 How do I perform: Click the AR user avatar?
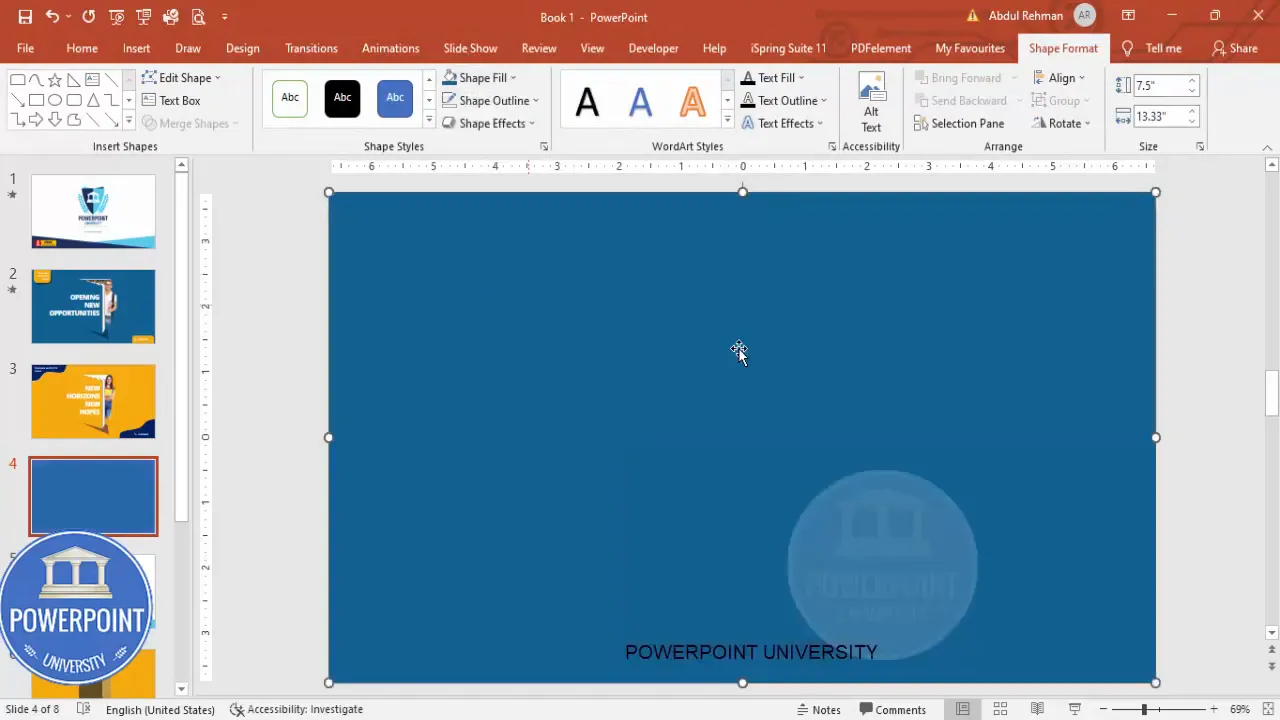coord(1084,16)
